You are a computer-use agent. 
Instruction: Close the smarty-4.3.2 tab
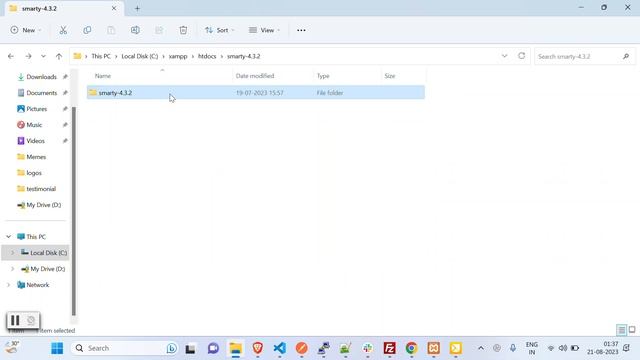click(114, 8)
